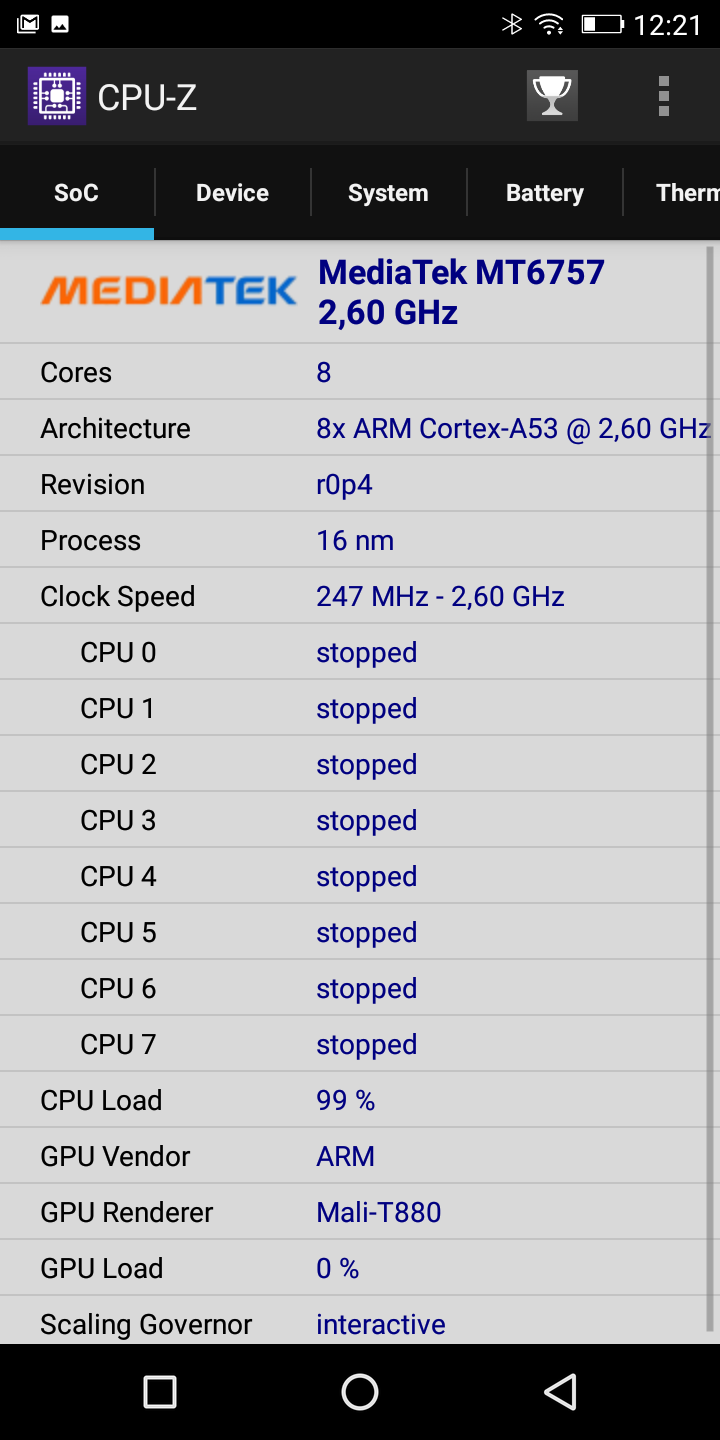Tap the Wi-Fi icon in status bar
The height and width of the screenshot is (1440, 720).
tap(549, 23)
